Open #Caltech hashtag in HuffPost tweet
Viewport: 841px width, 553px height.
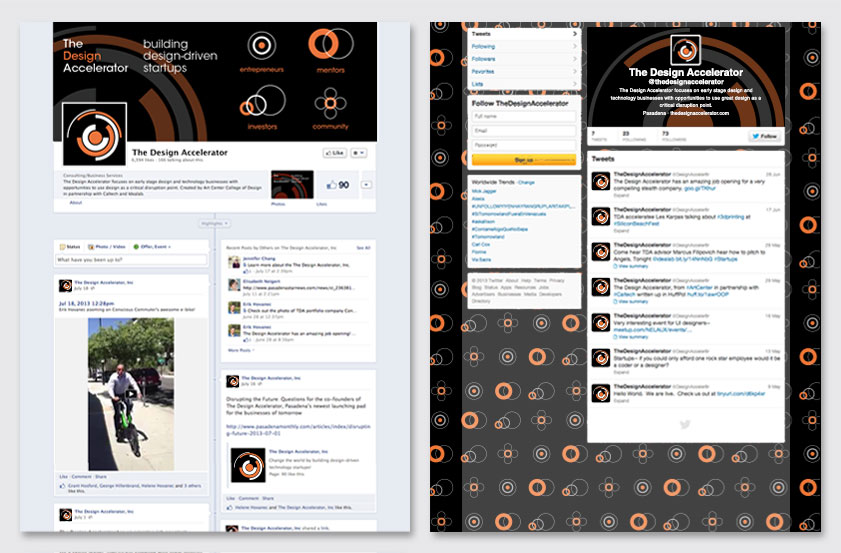(x=624, y=294)
